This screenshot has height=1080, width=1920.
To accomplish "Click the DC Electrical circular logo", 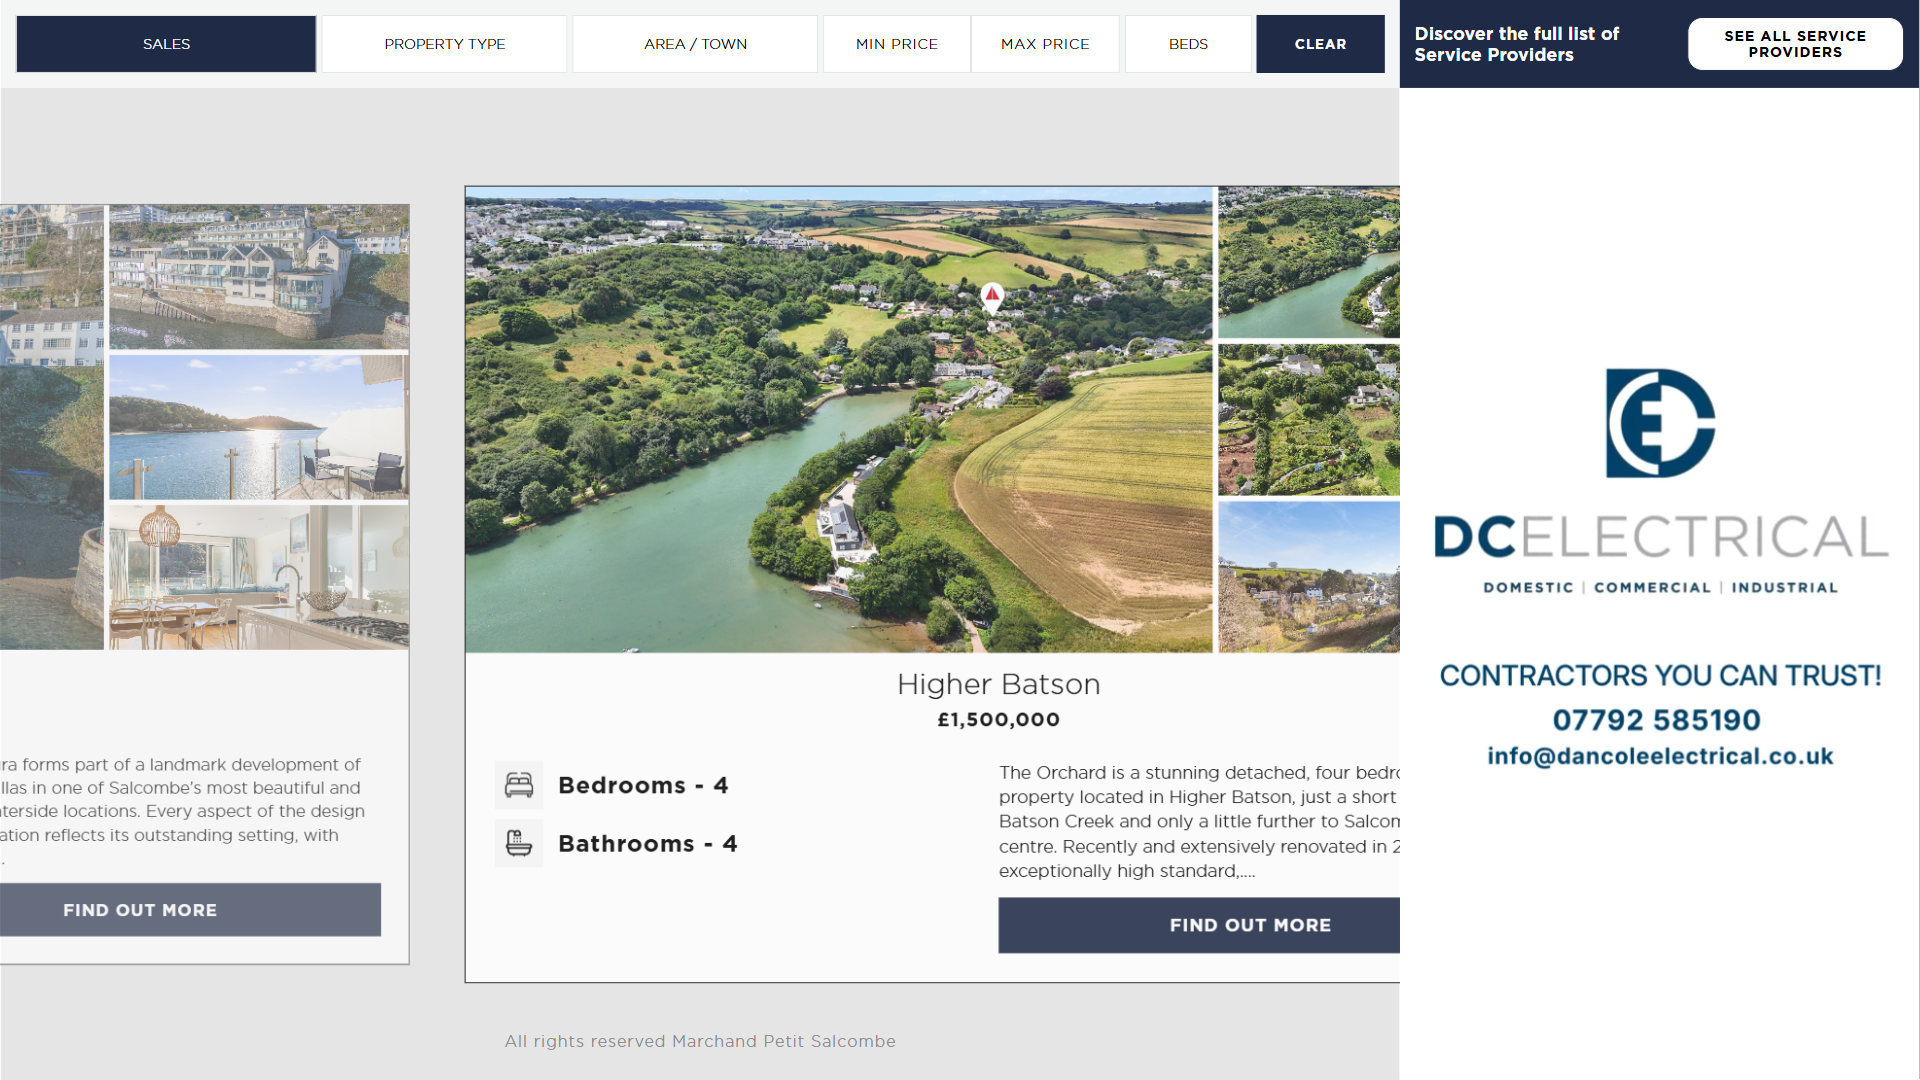I will pyautogui.click(x=1660, y=423).
